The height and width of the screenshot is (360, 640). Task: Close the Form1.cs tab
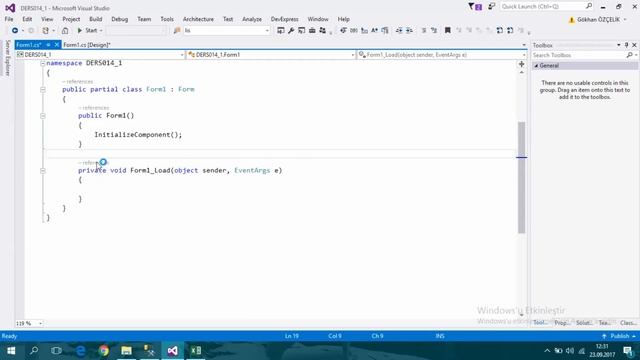57,45
